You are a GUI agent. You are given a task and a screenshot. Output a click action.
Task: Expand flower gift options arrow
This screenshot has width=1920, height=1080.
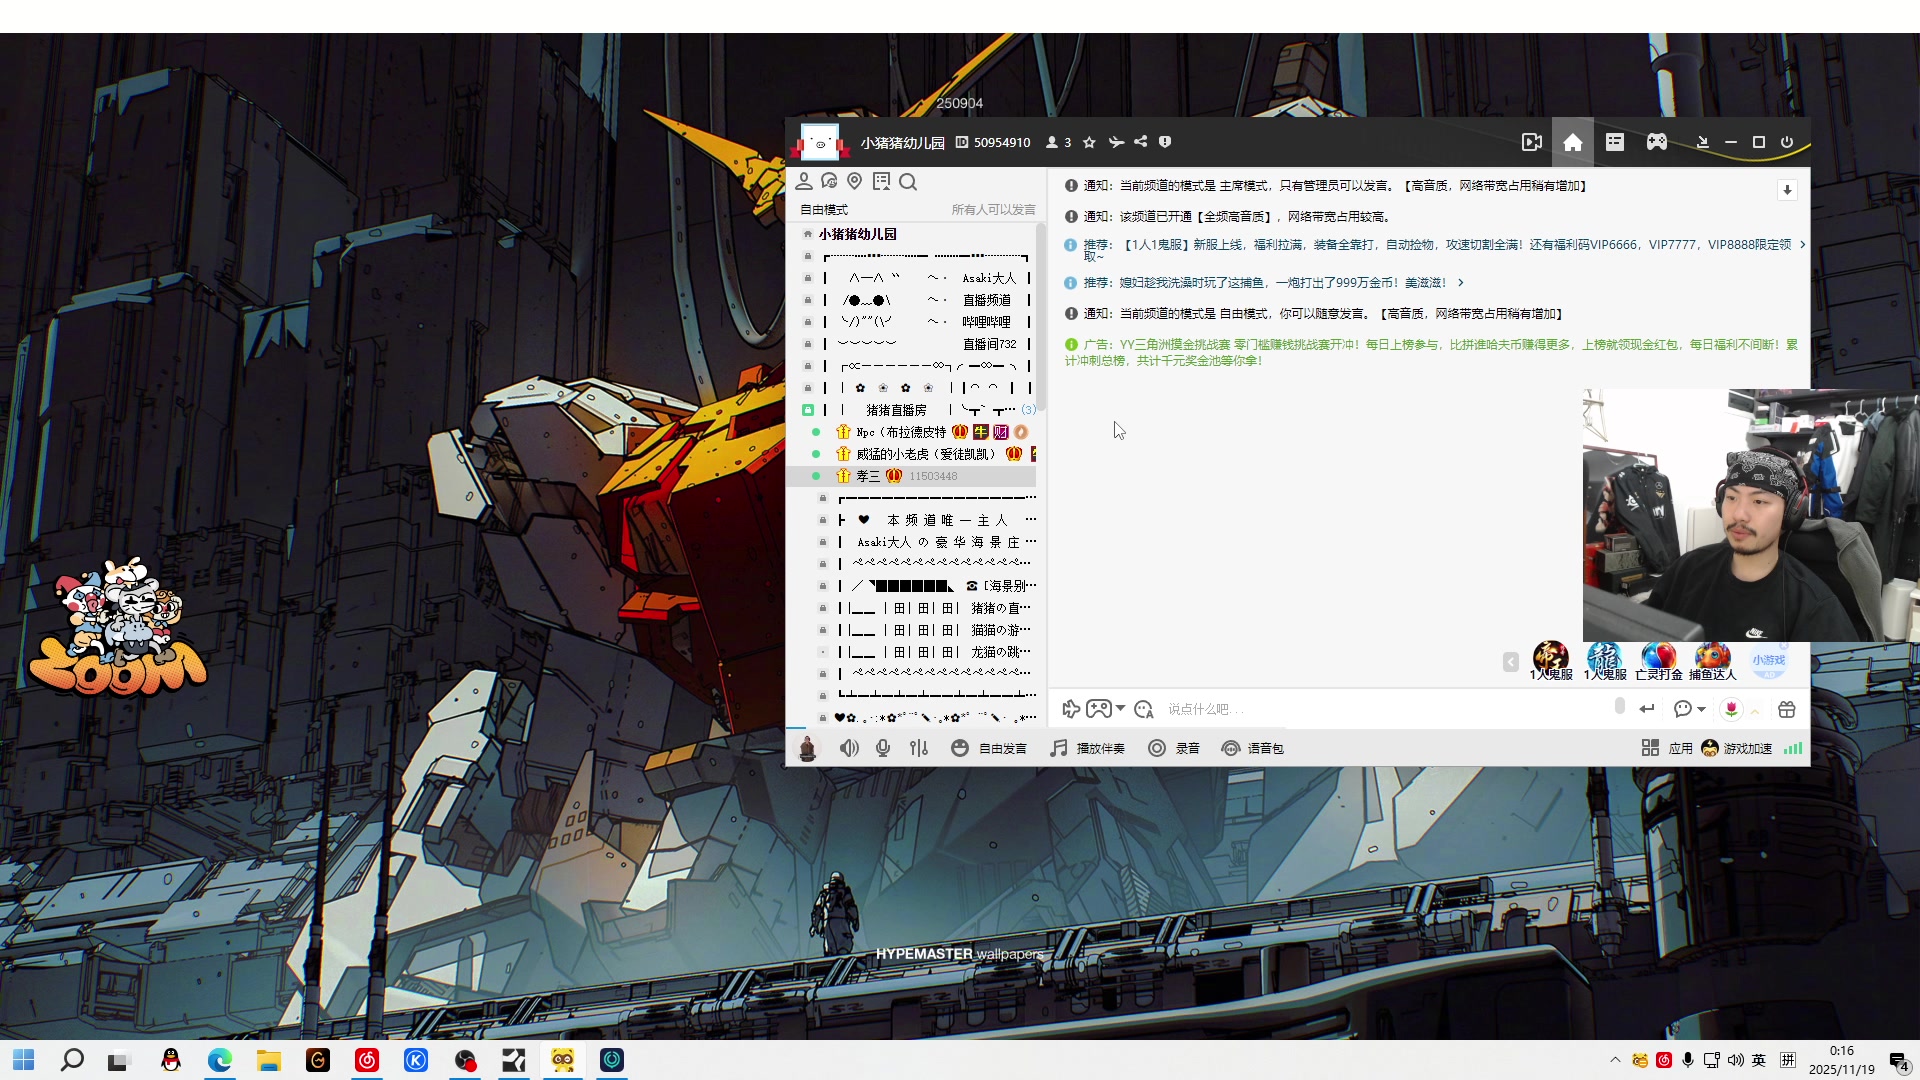[x=1755, y=711]
